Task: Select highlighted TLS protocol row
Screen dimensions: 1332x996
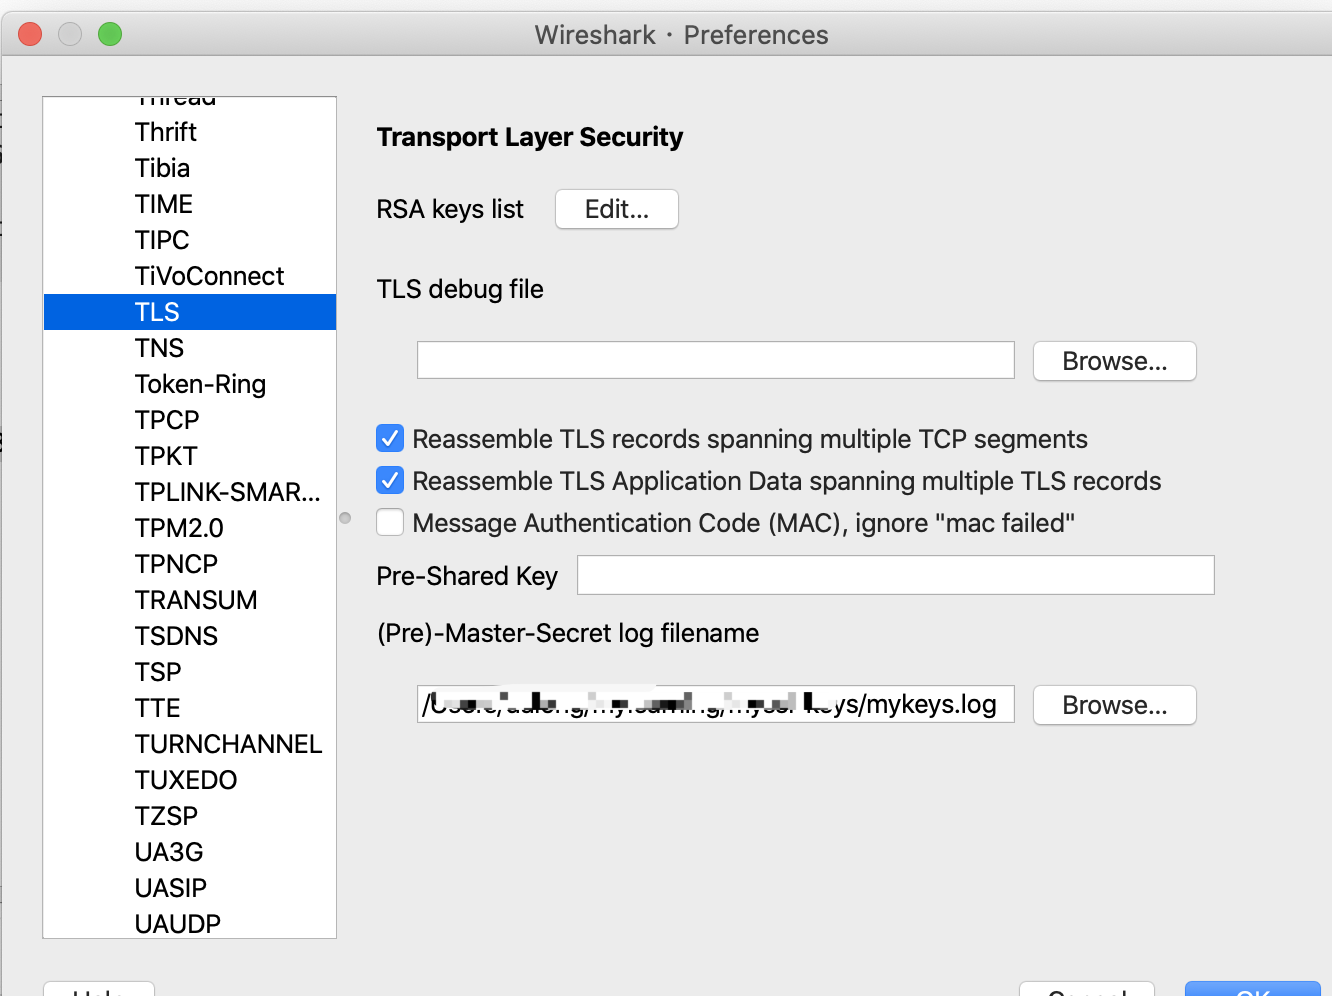Action: pos(190,312)
